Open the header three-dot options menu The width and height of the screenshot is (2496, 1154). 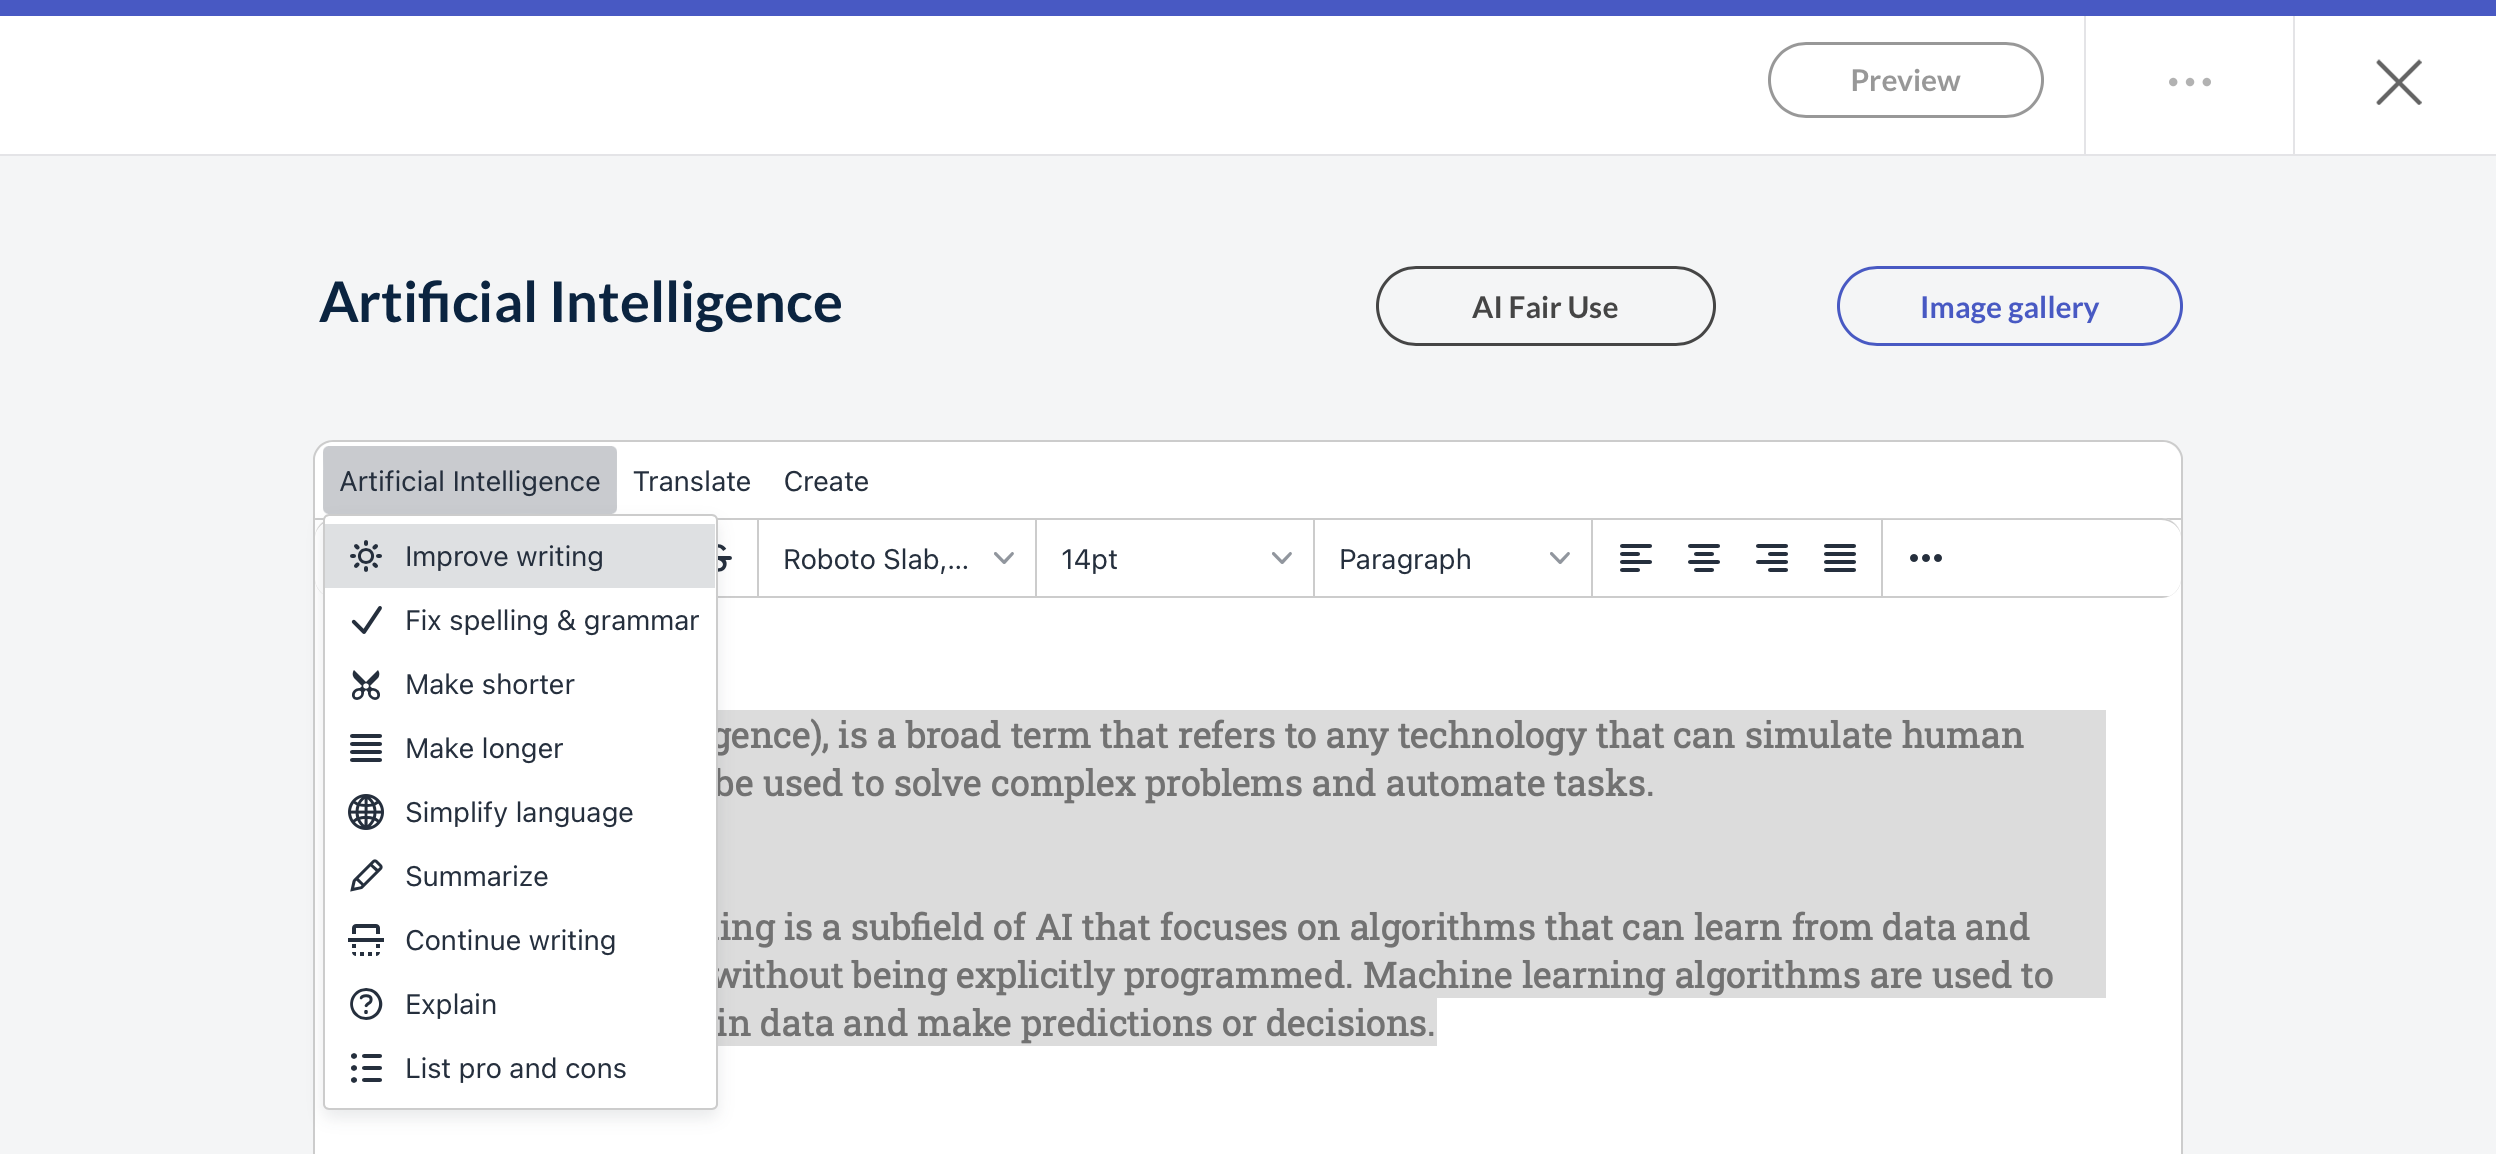(2189, 82)
